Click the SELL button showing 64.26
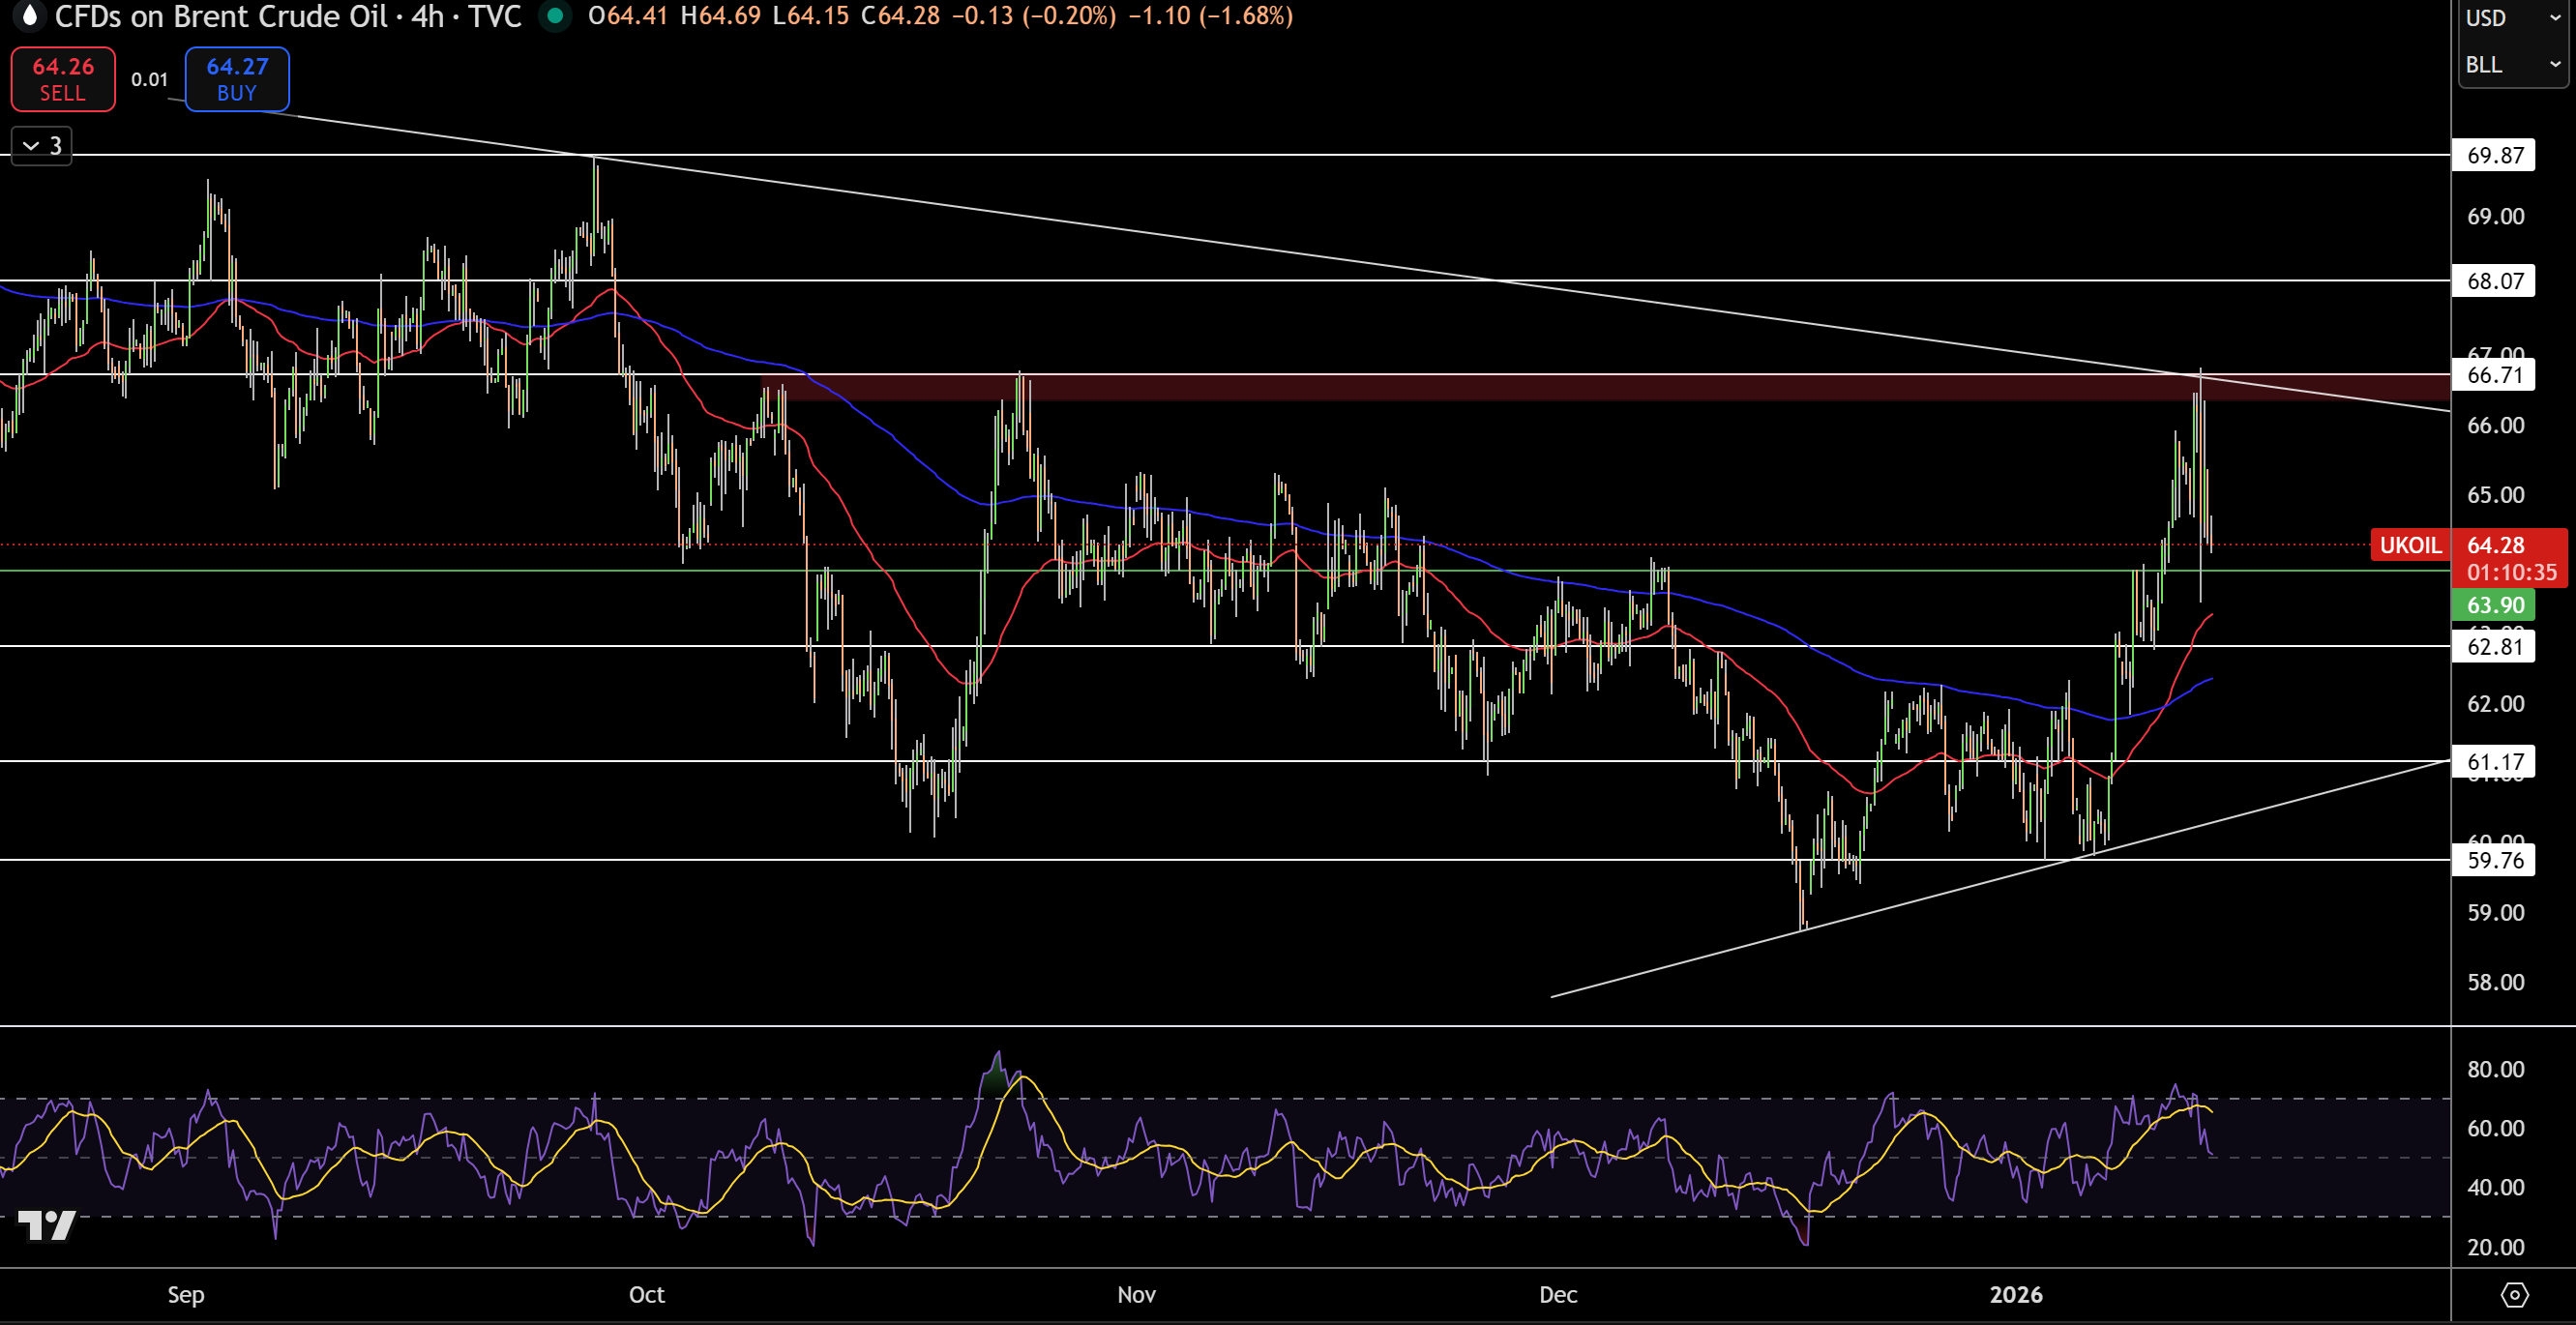This screenshot has width=2576, height=1325. click(x=63, y=78)
